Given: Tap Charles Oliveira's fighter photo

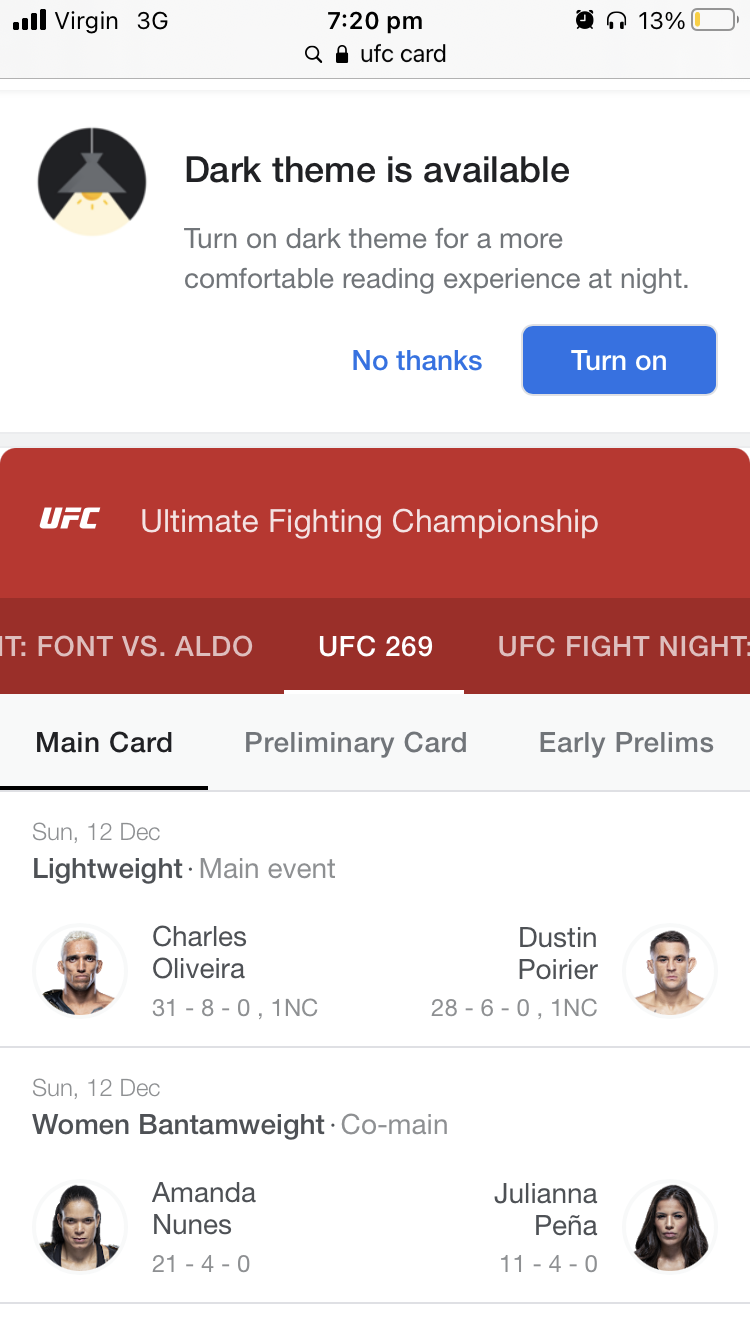Looking at the screenshot, I should pyautogui.click(x=80, y=970).
